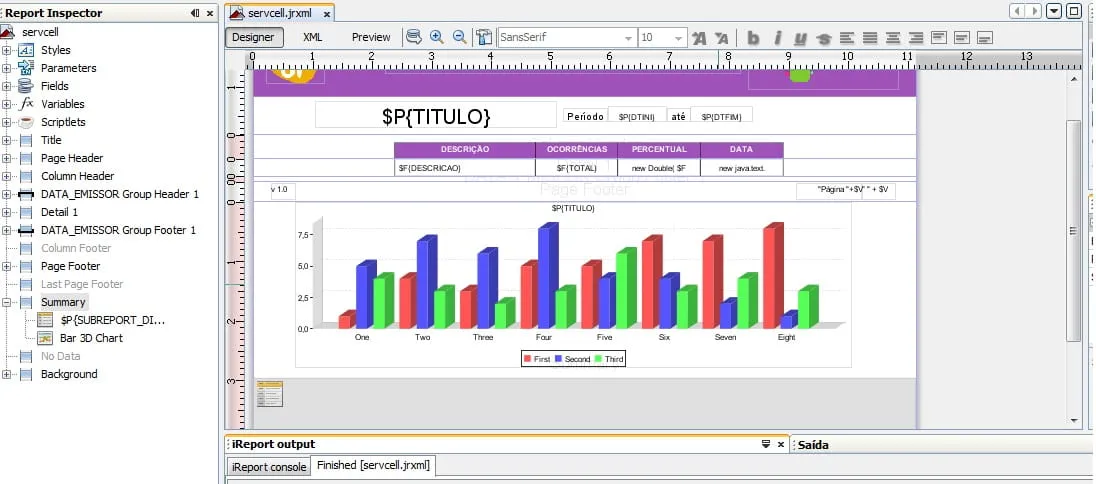Screen dimensions: 1096x484
Task: Toggle italic formatting button
Action: tap(777, 38)
